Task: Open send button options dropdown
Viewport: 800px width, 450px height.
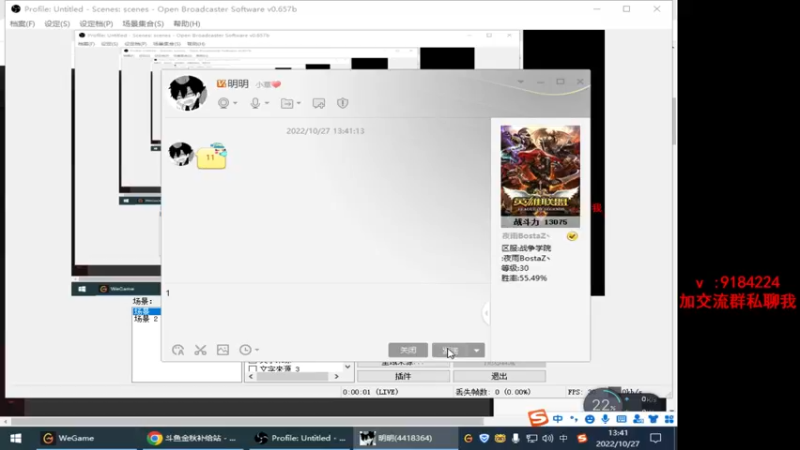Action: pos(477,351)
